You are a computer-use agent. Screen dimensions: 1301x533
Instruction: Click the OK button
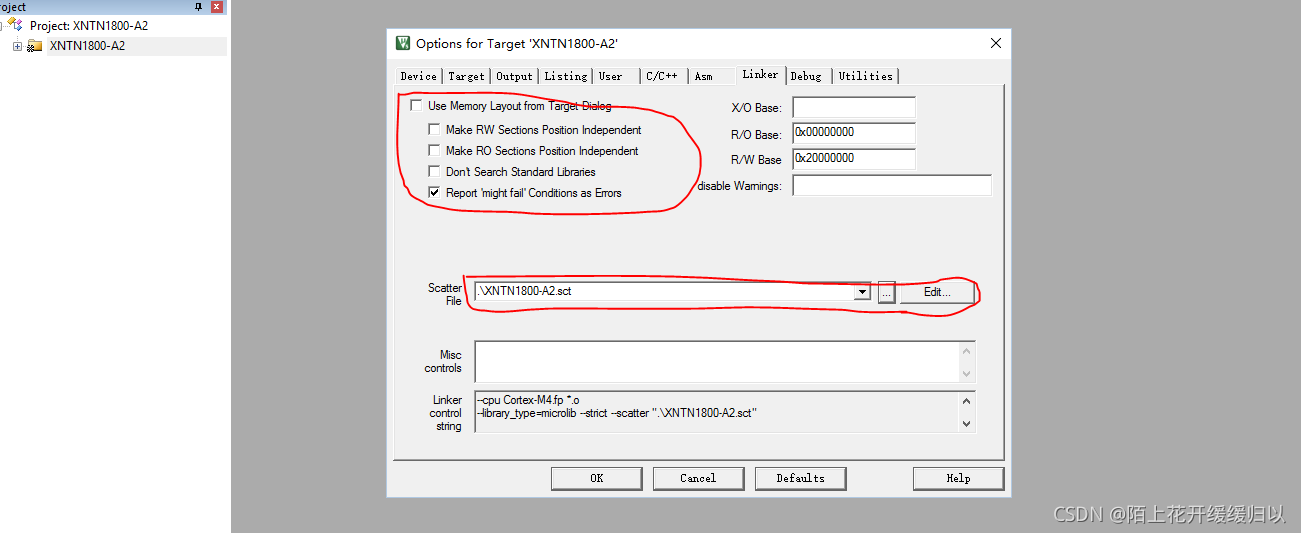[597, 478]
